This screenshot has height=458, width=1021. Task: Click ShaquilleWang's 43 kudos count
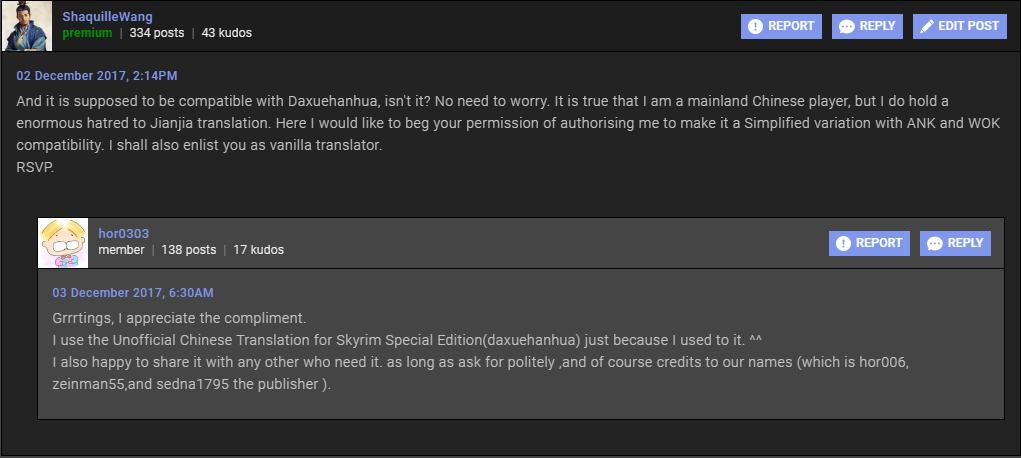226,33
